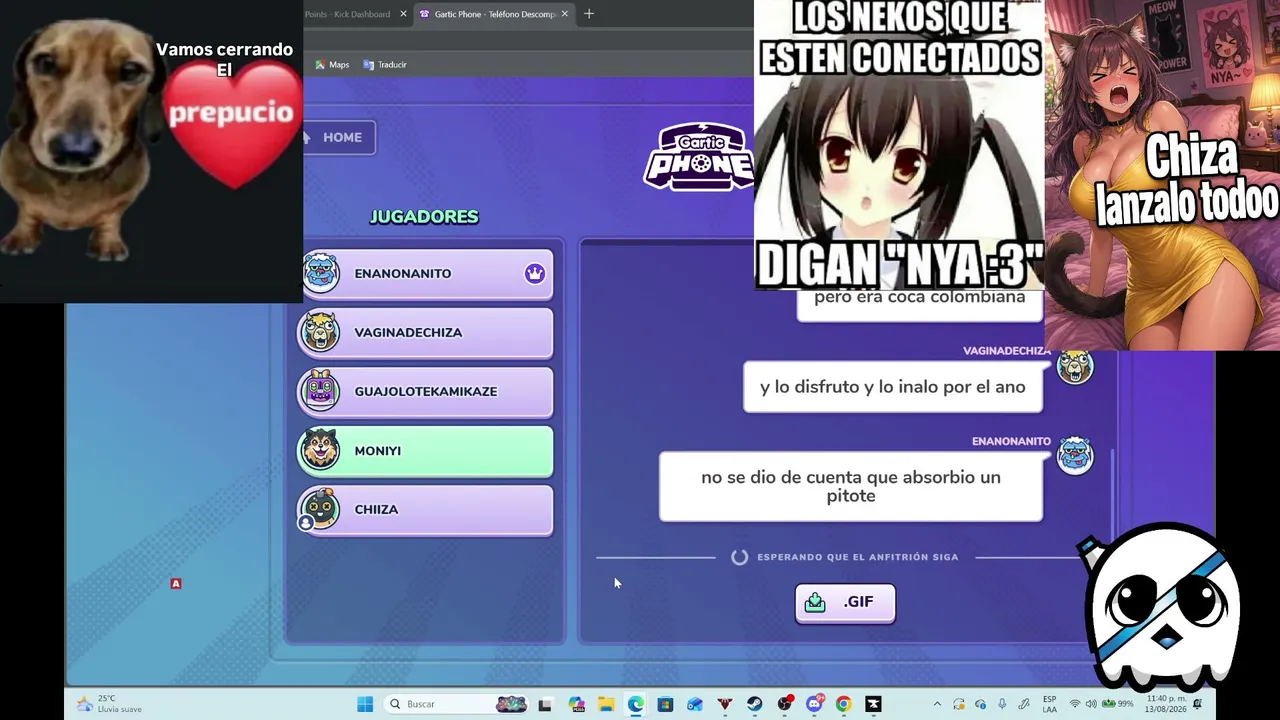Open Google Chrome from the taskbar
The width and height of the screenshot is (1280, 720).
(844, 704)
